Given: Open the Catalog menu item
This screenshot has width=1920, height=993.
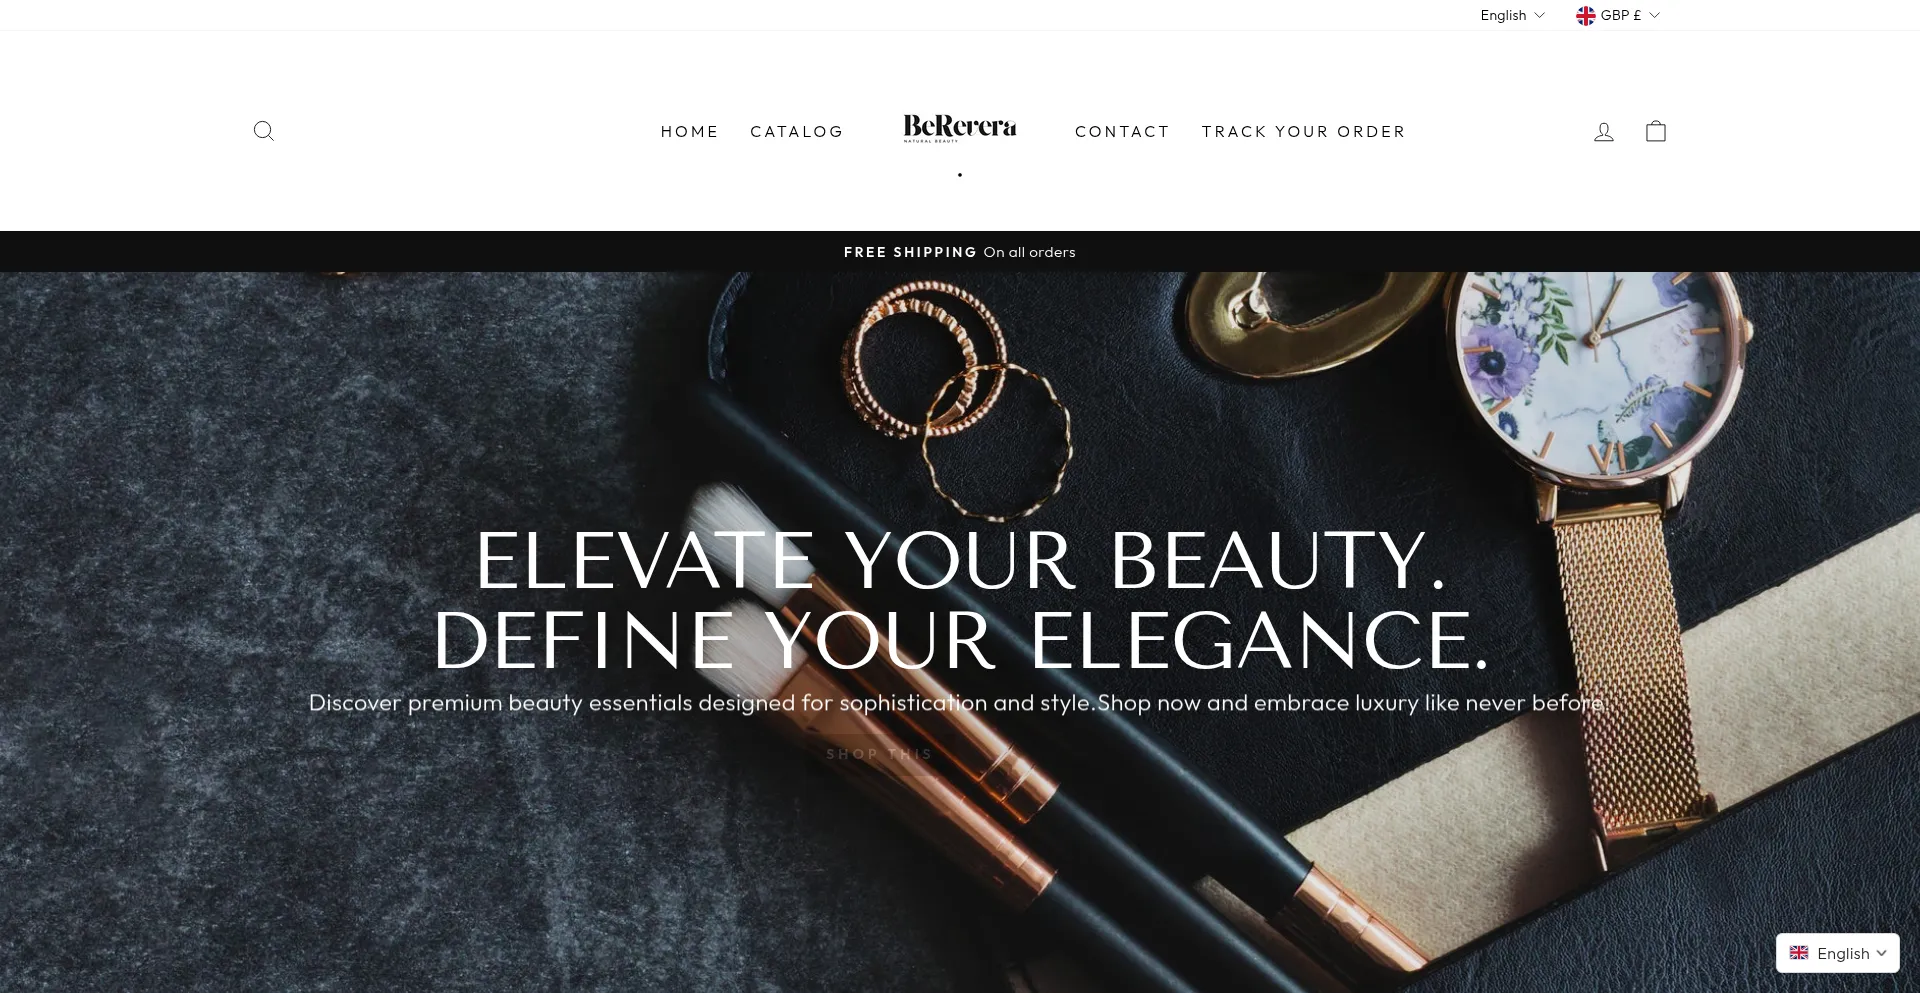Looking at the screenshot, I should (797, 131).
